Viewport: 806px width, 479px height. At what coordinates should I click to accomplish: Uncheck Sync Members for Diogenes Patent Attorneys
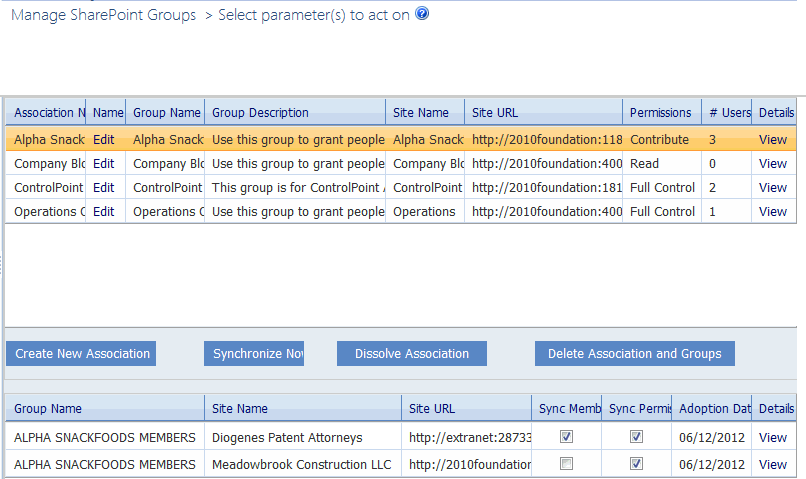tap(567, 437)
